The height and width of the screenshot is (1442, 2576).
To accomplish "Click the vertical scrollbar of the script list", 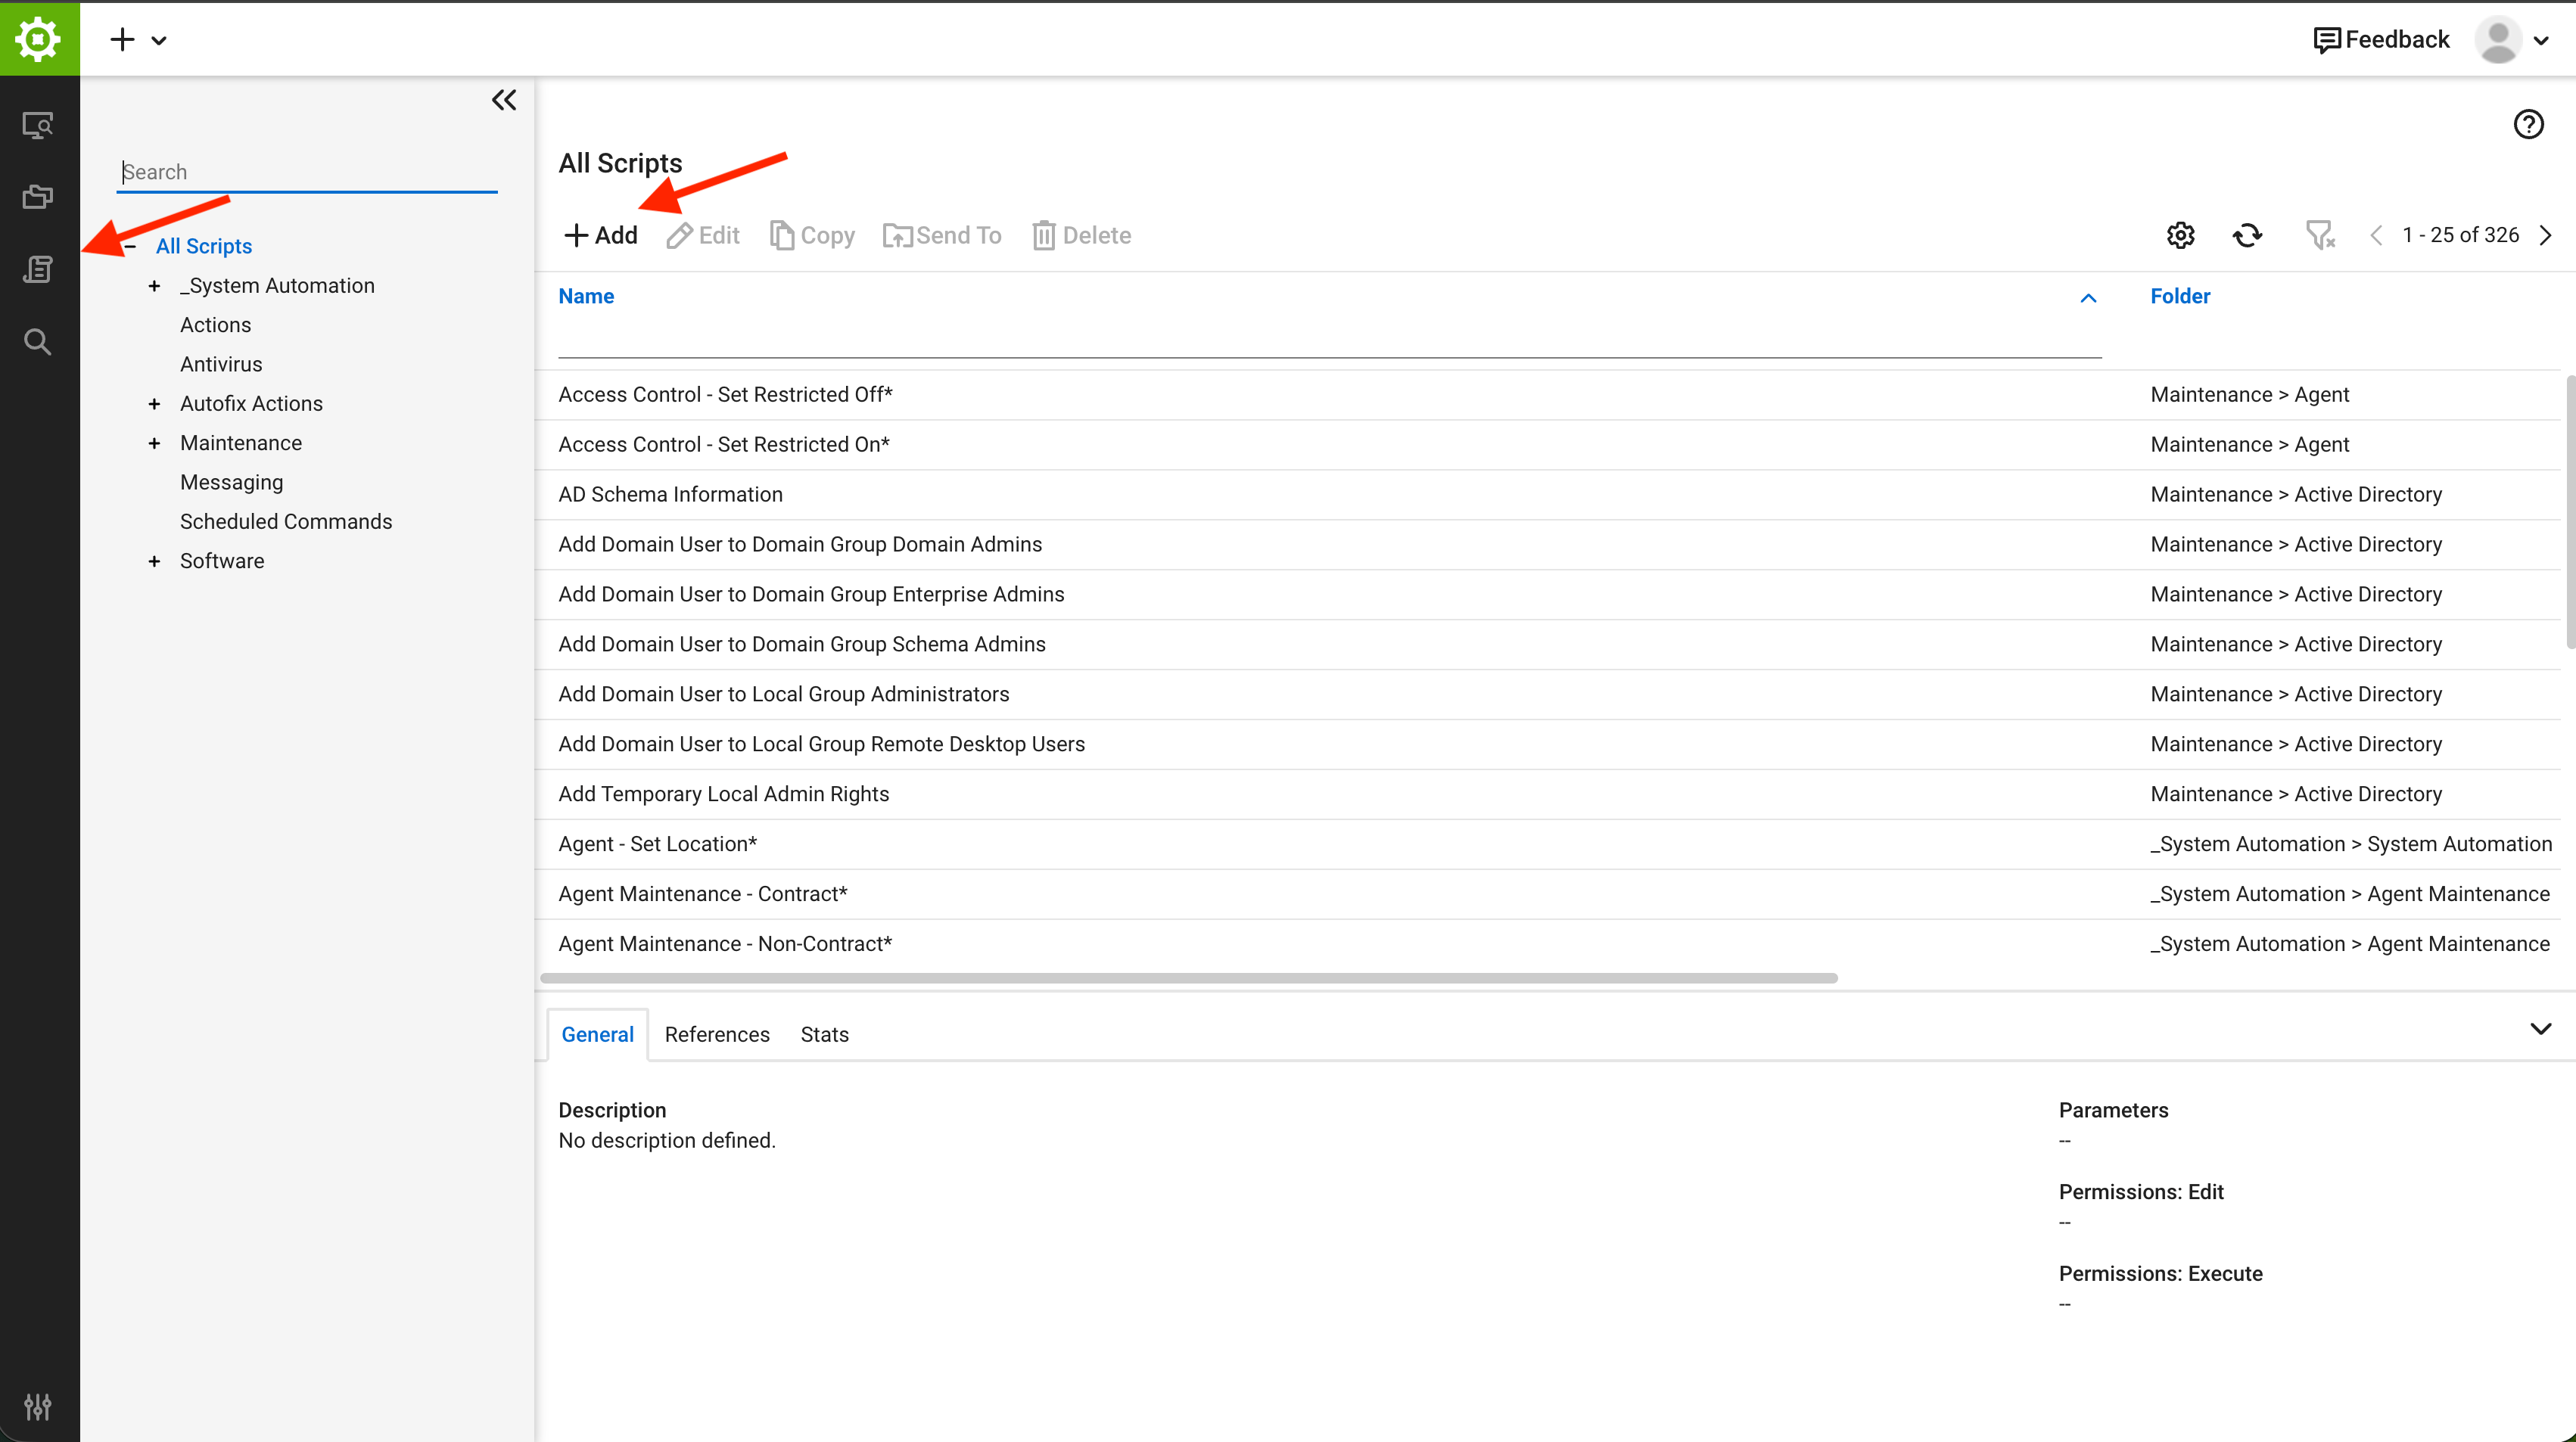I will pos(2570,512).
